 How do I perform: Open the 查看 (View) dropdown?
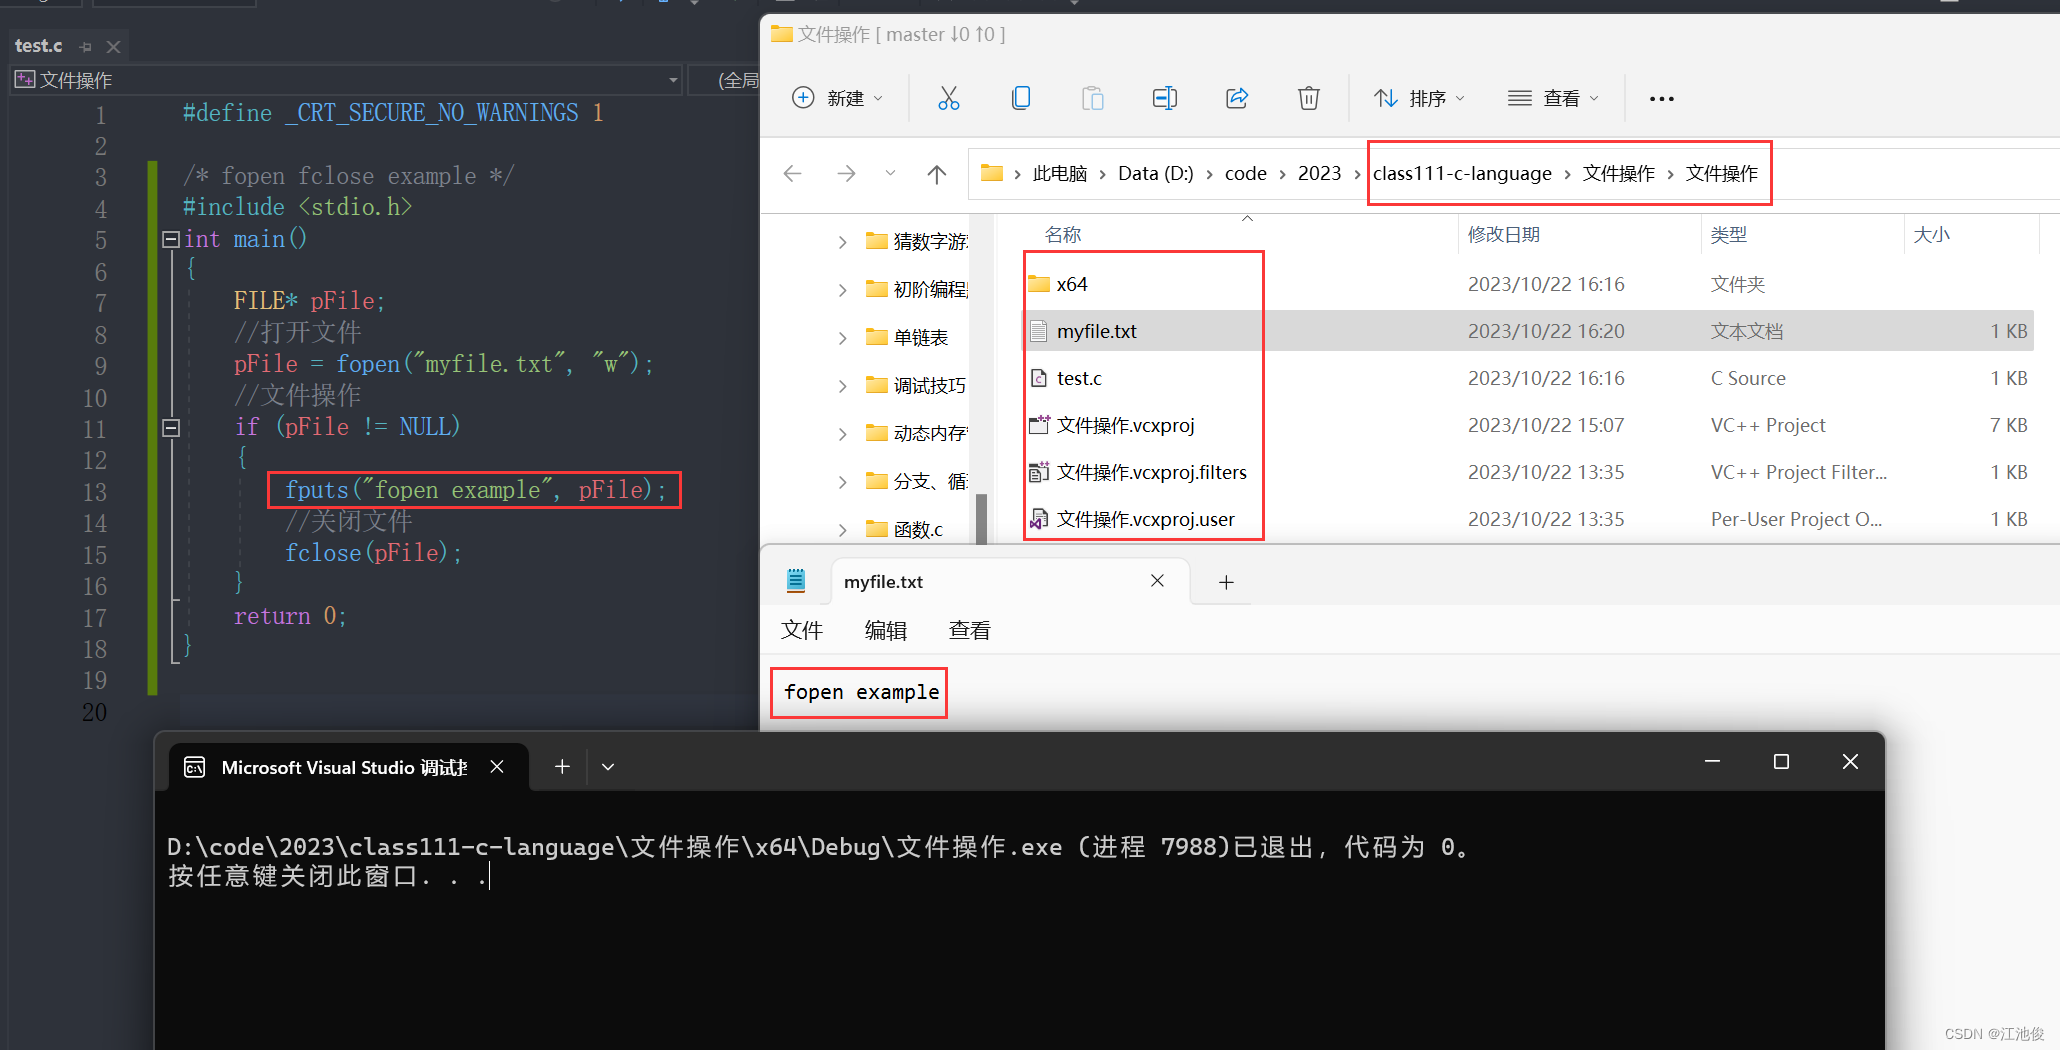pos(1553,98)
